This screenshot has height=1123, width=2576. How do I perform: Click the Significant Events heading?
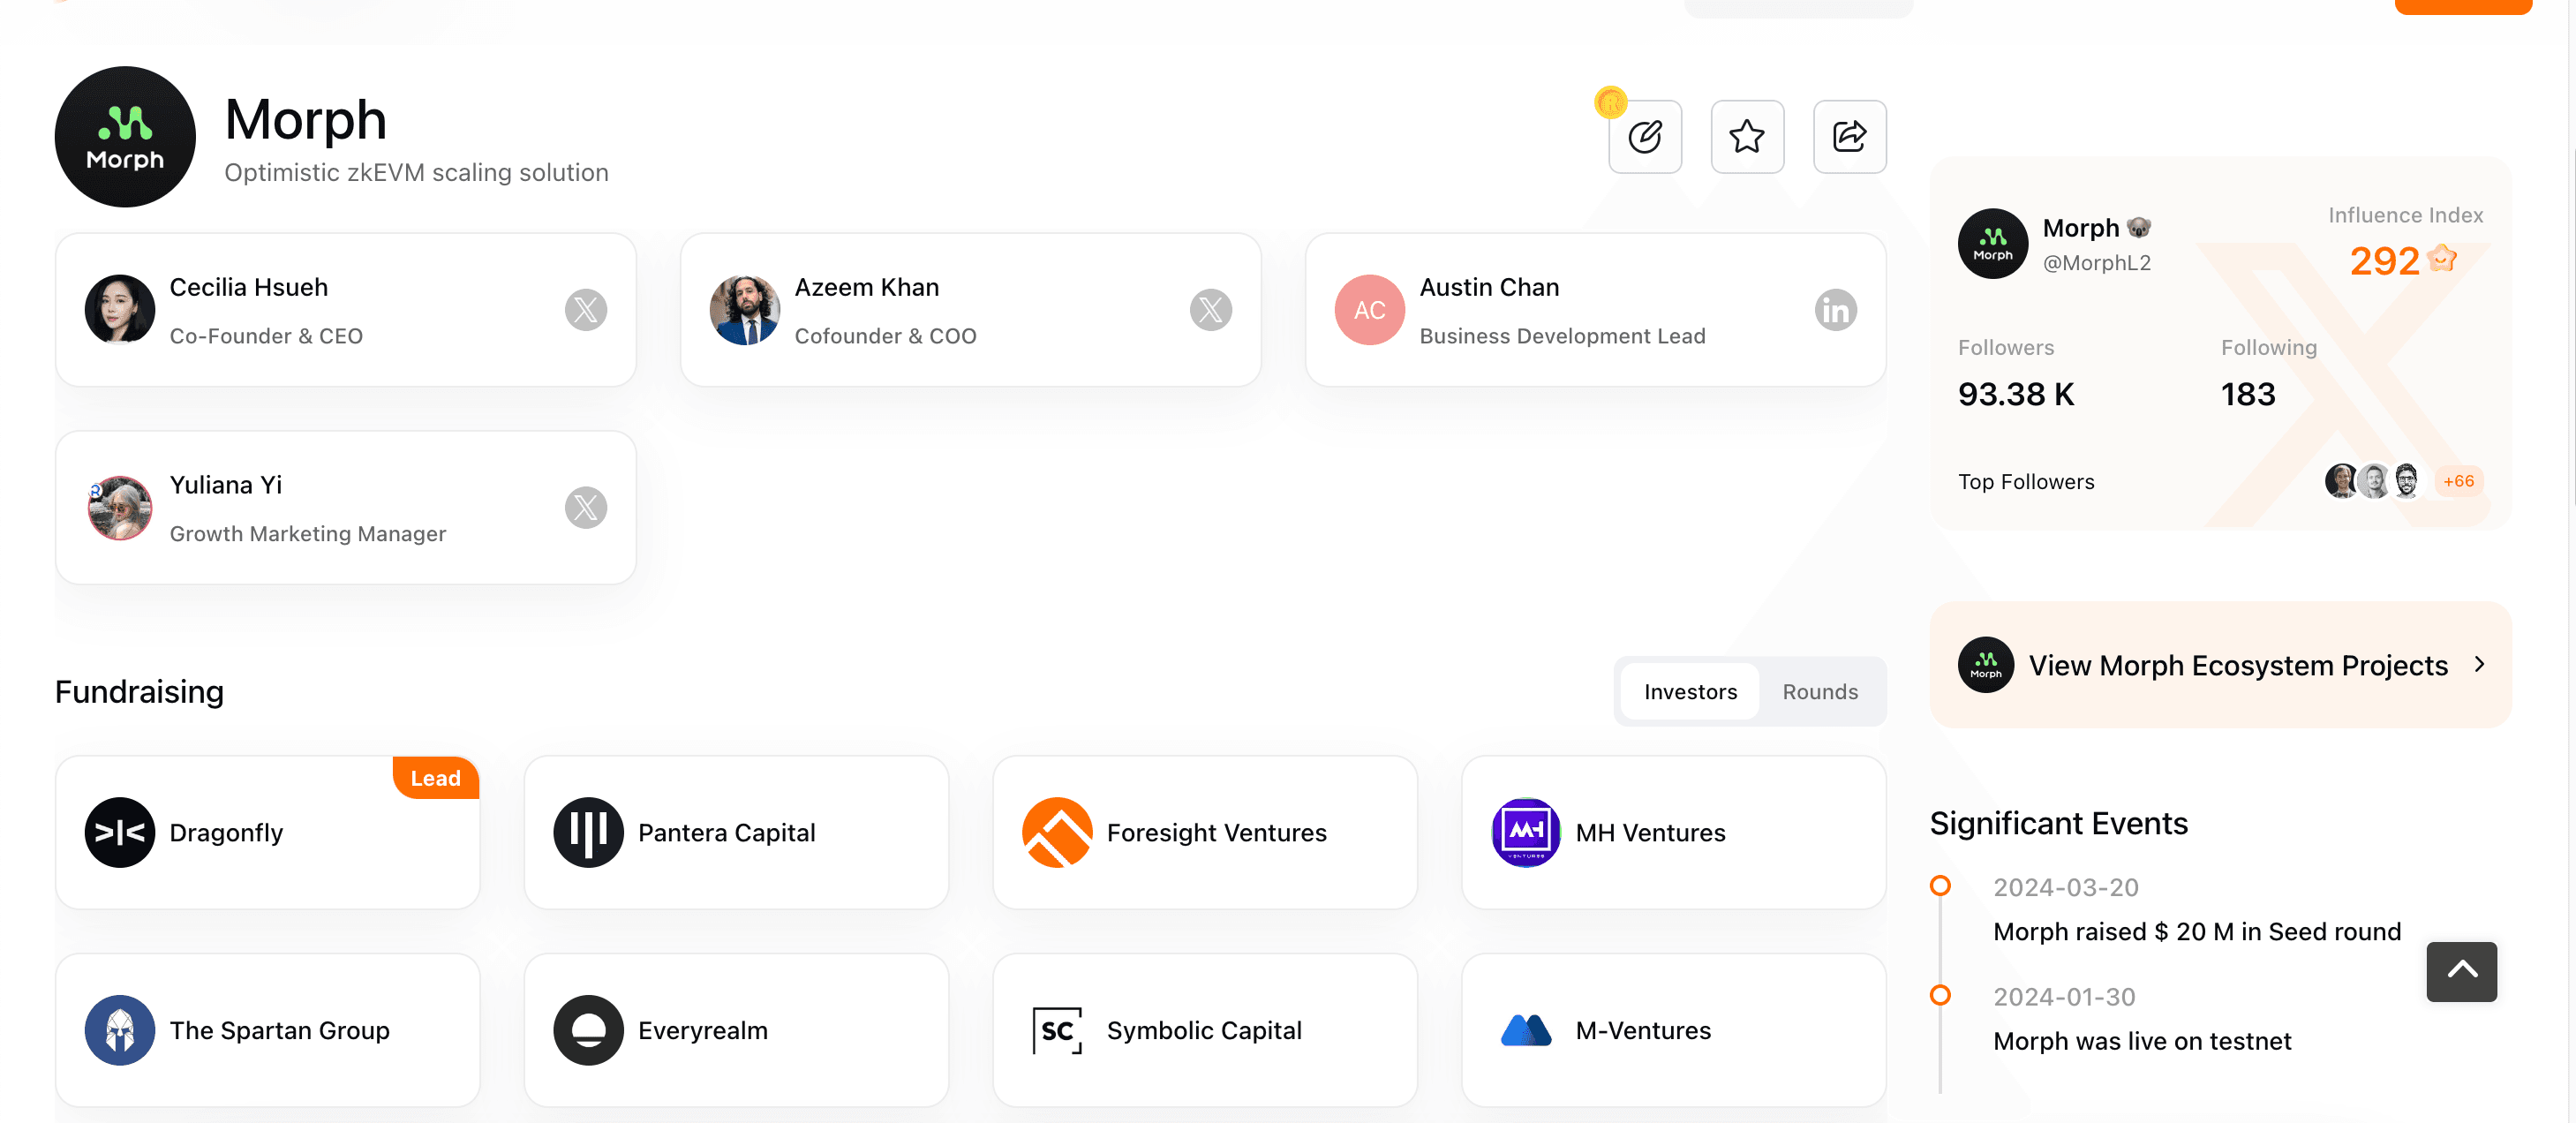click(x=2059, y=824)
